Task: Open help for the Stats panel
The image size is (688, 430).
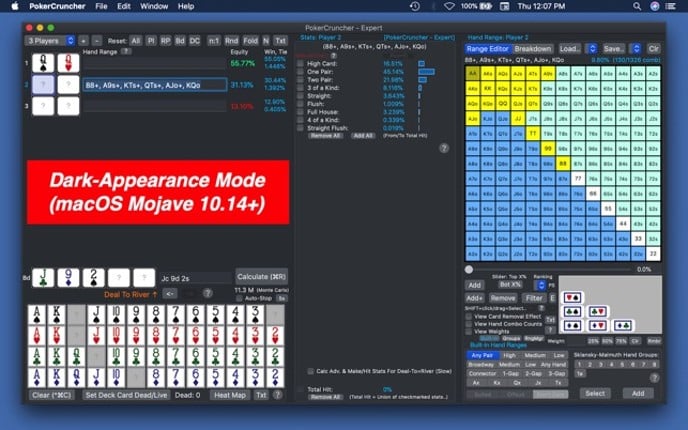Action: point(444,148)
